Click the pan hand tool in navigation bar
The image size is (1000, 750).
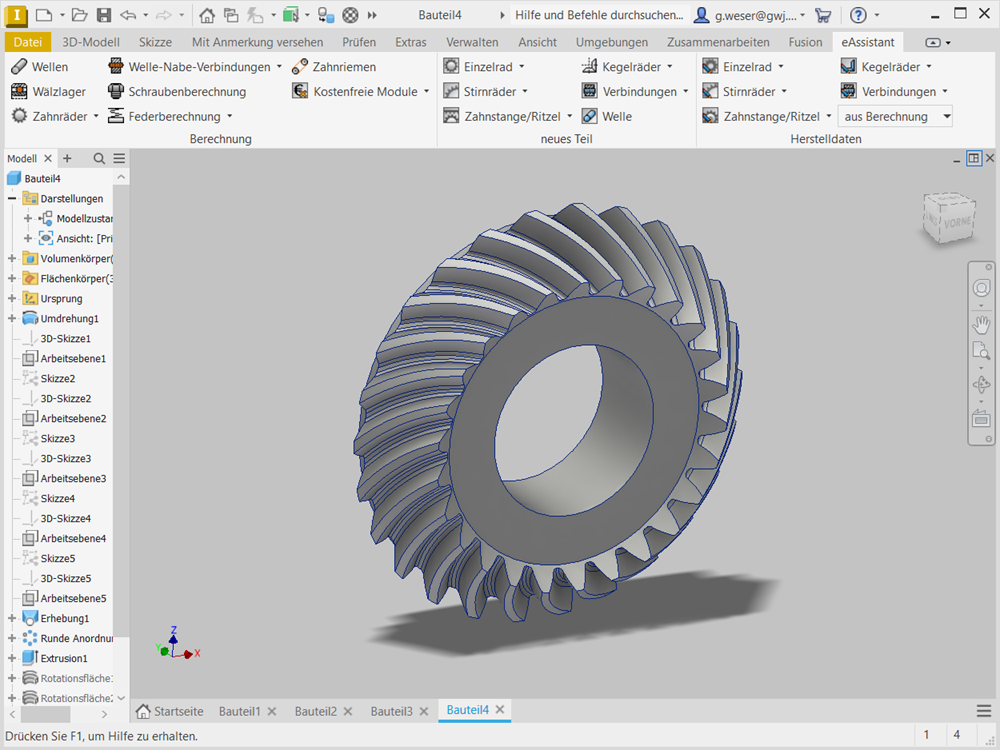click(981, 323)
